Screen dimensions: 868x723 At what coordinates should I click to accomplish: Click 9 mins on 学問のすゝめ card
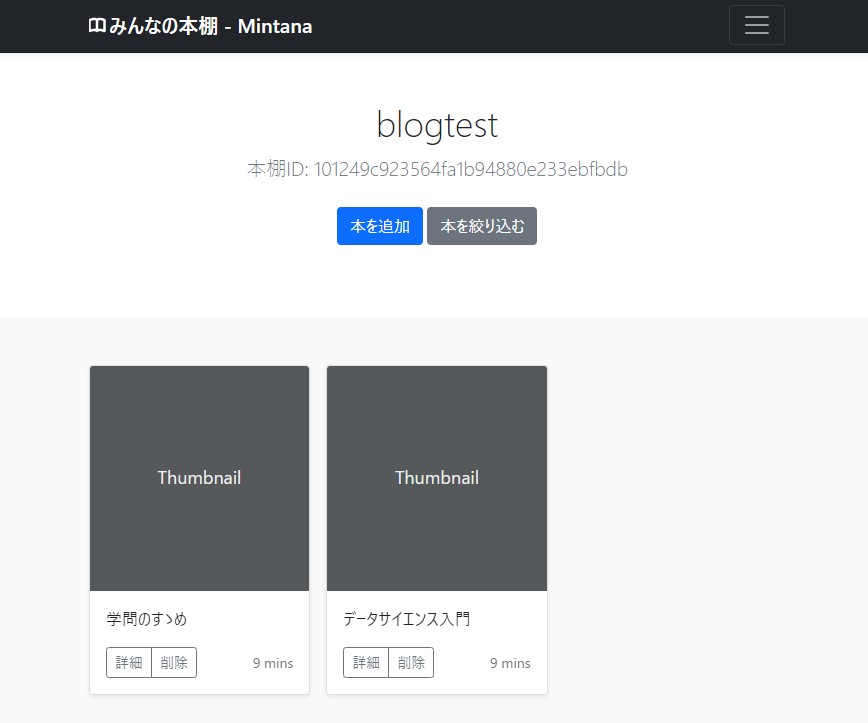click(x=273, y=663)
